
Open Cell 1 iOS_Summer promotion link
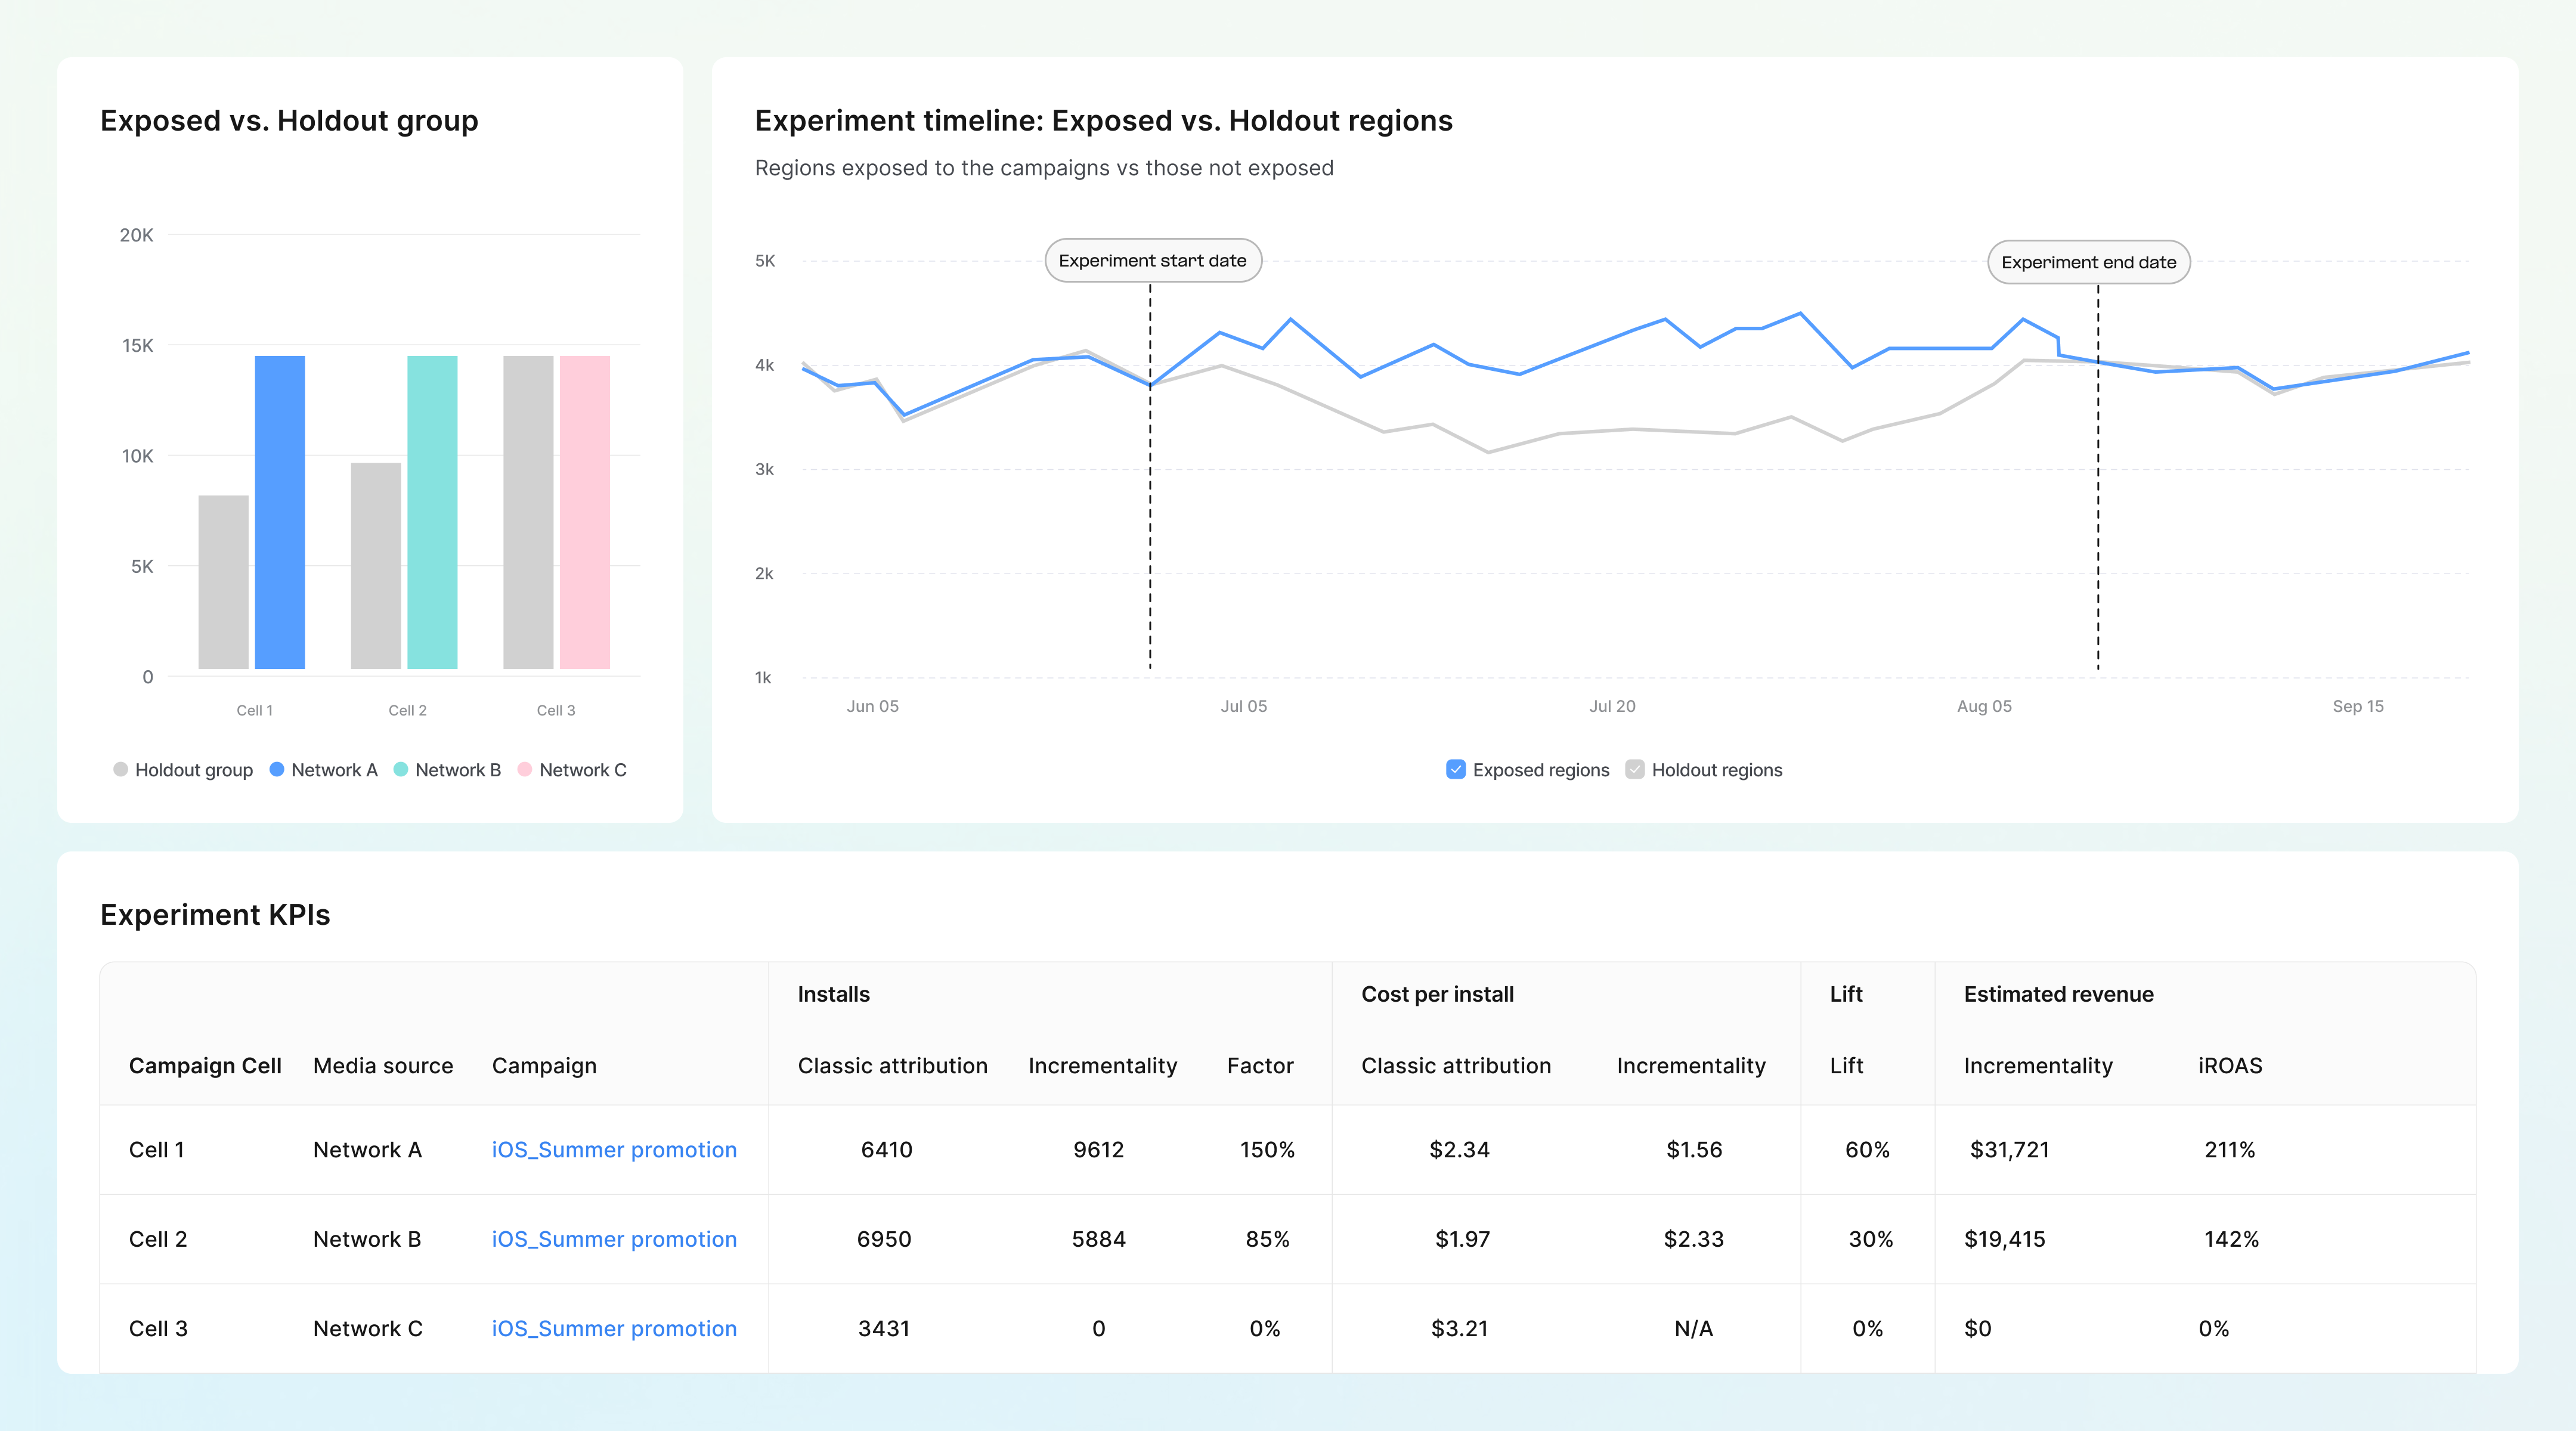click(613, 1149)
